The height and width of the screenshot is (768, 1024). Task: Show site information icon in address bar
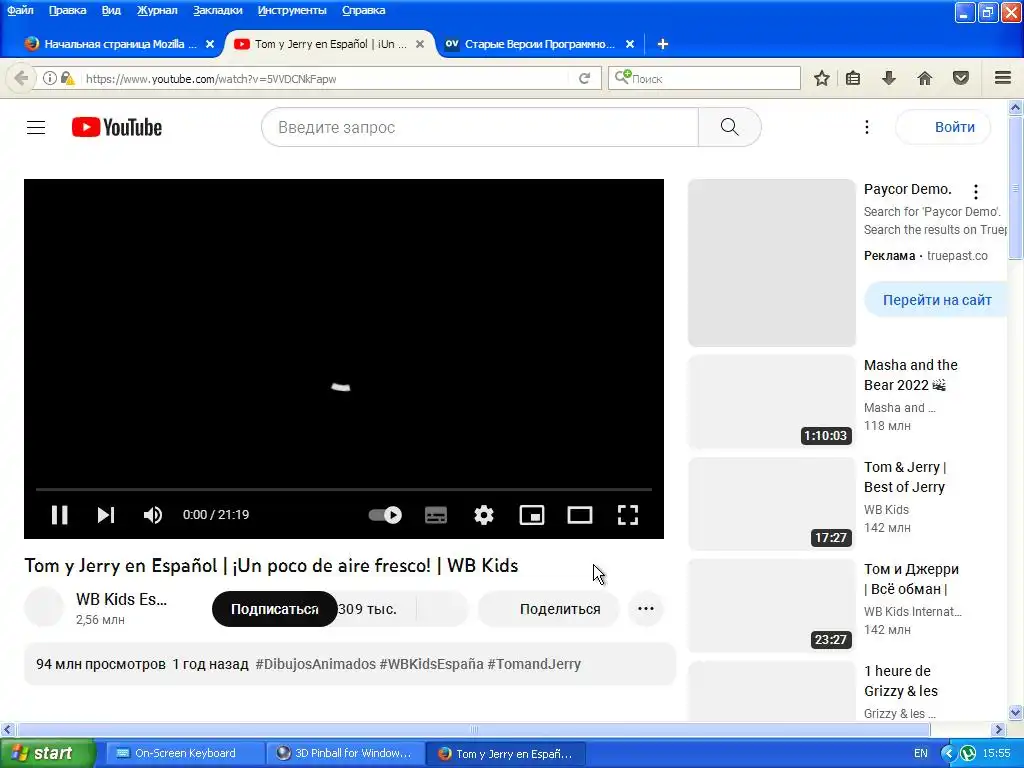tap(50, 78)
